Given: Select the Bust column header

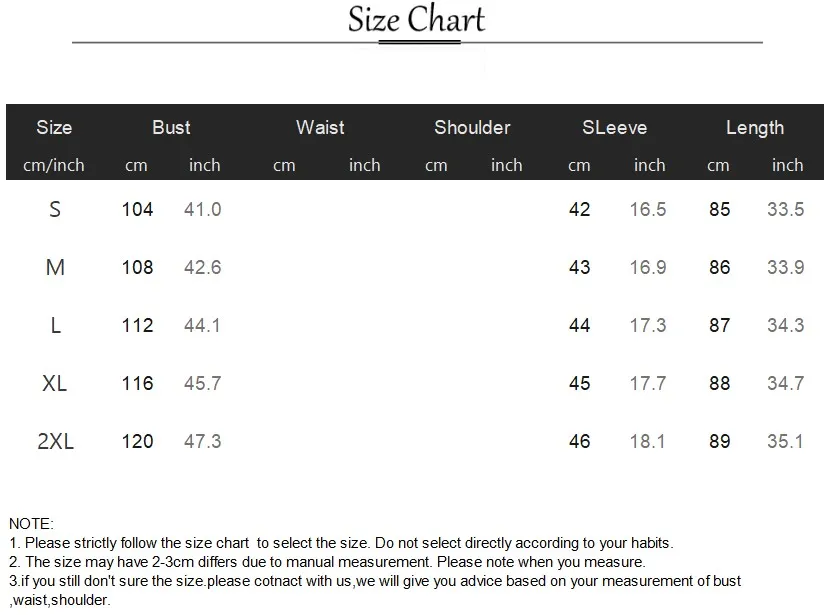Looking at the screenshot, I should click(171, 127).
